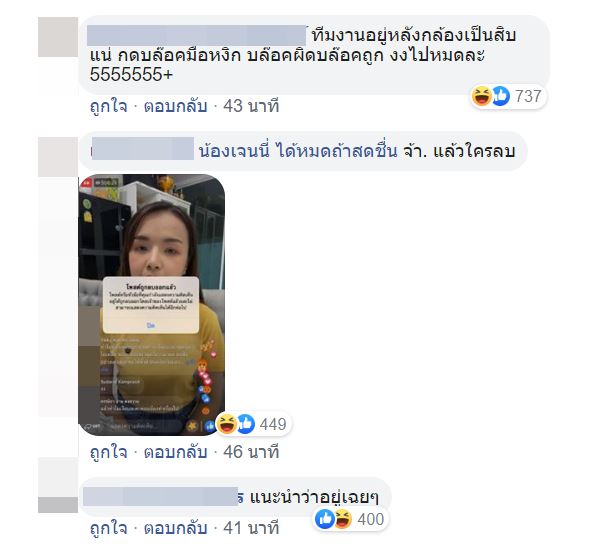Click the first commenter's profile avatar
Screen dimensions: 590x546
click(x=58, y=37)
